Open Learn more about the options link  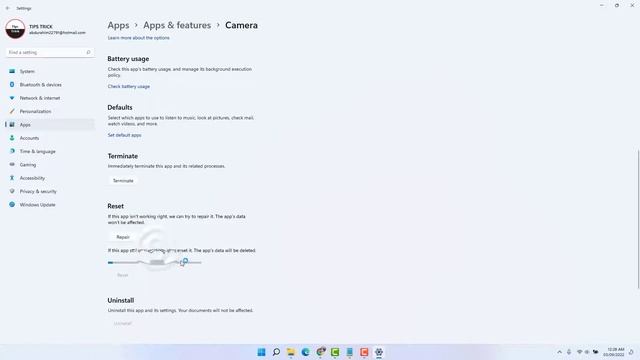[138, 38]
